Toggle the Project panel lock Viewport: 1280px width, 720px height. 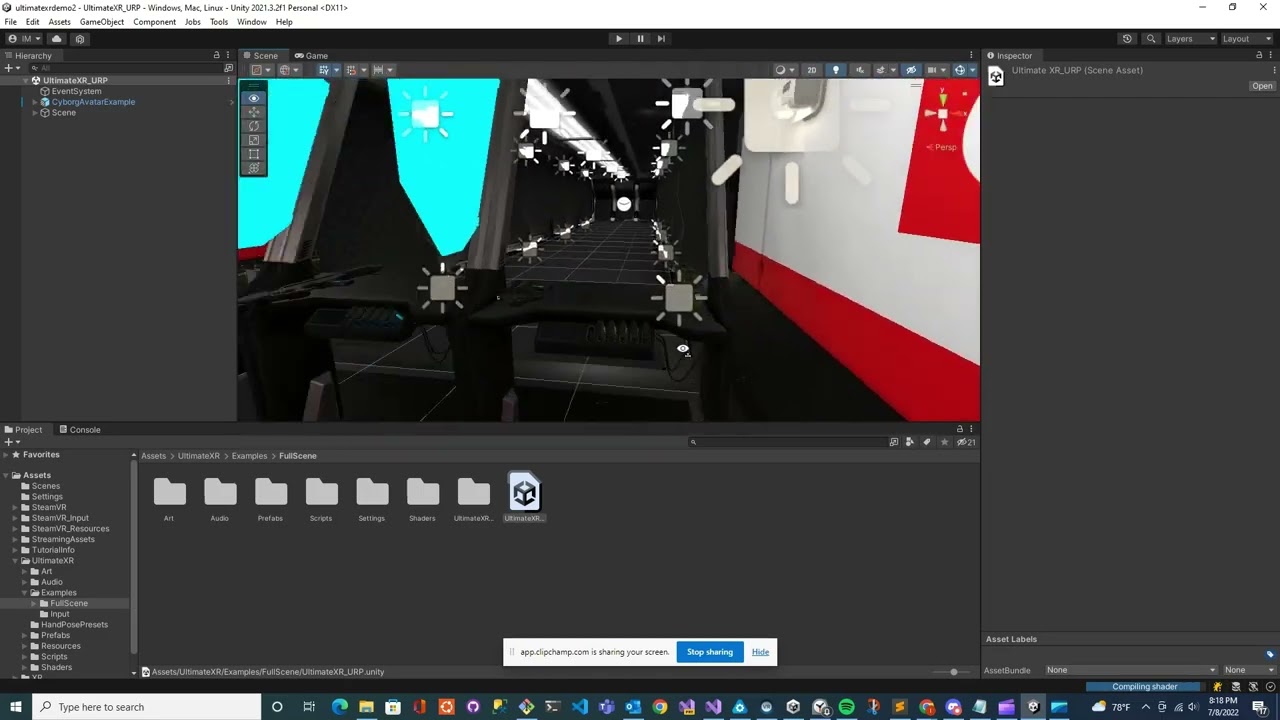959,429
